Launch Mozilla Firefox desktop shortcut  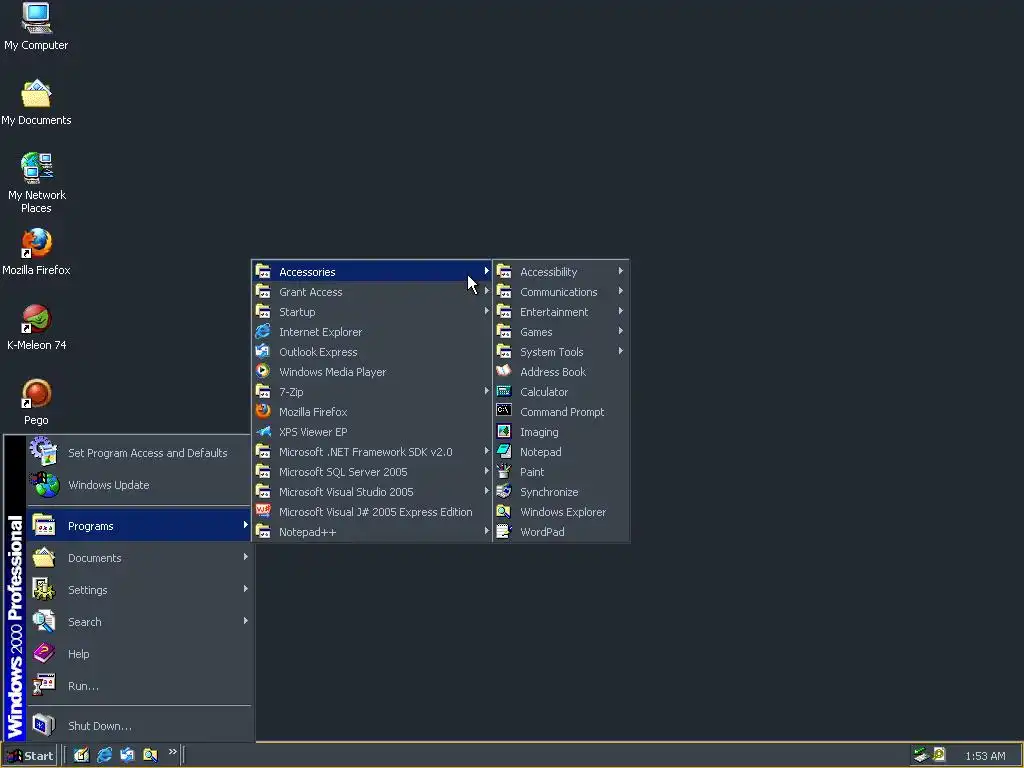[36, 251]
